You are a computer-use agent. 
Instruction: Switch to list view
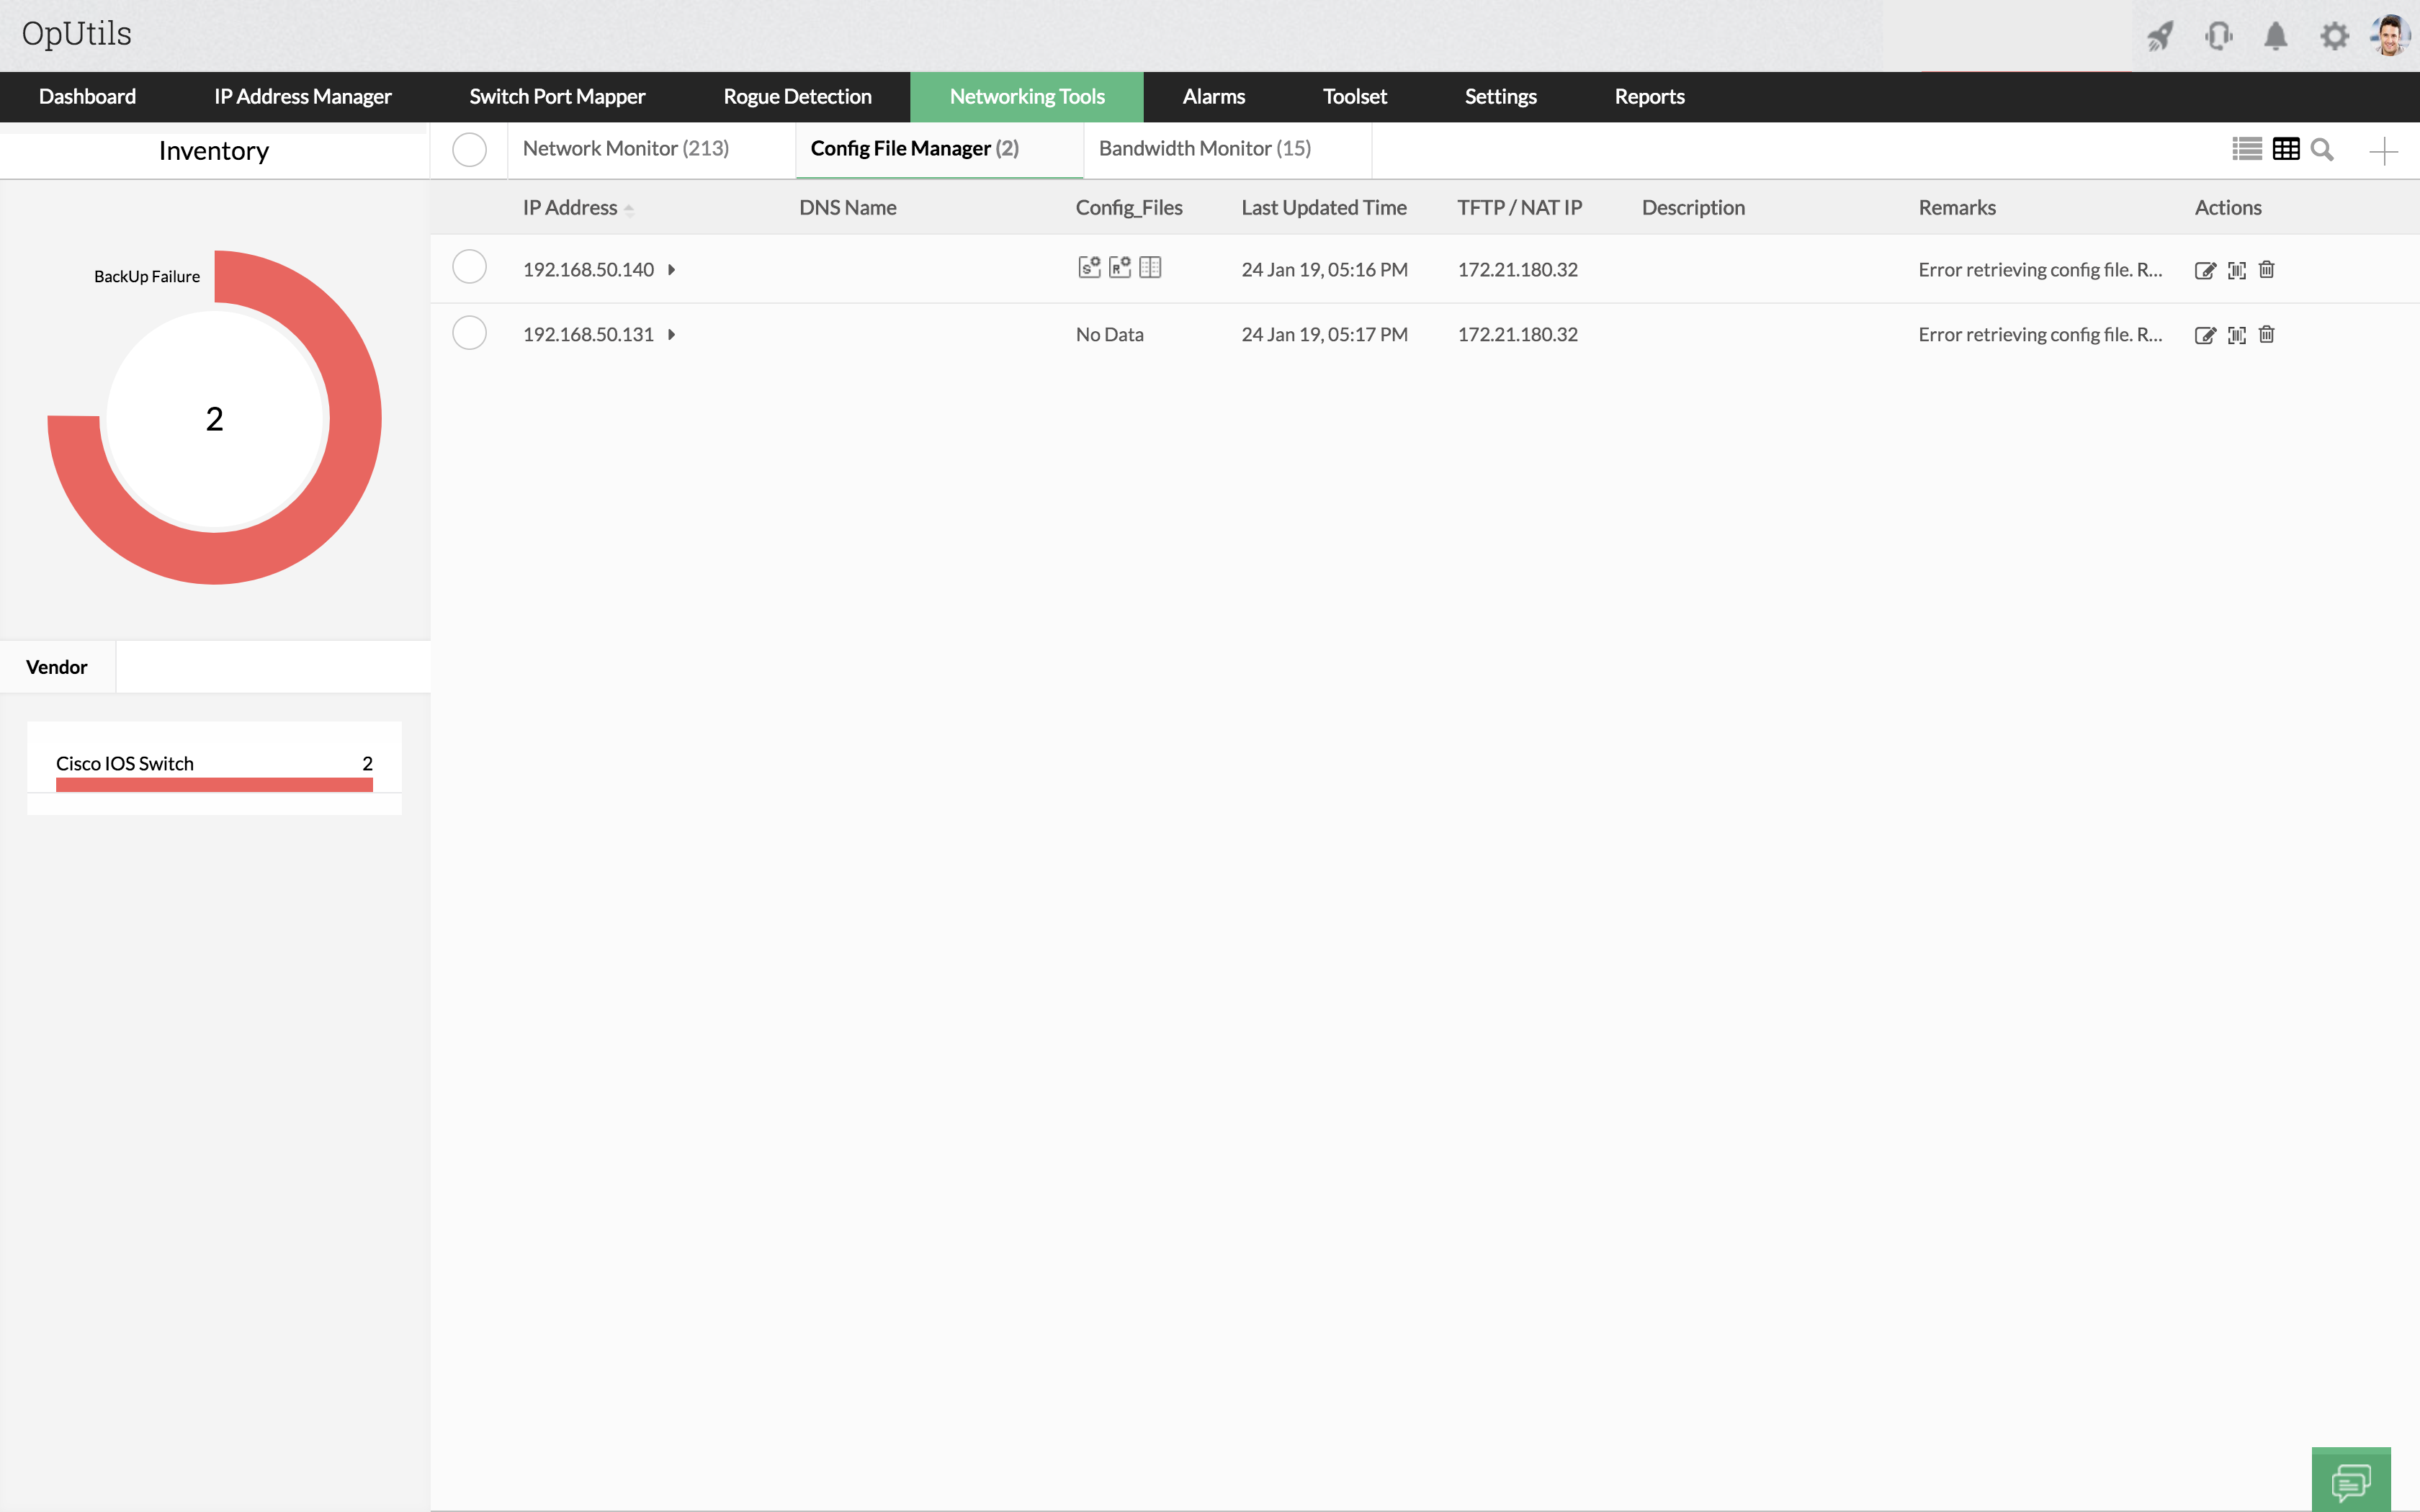[x=2246, y=150]
